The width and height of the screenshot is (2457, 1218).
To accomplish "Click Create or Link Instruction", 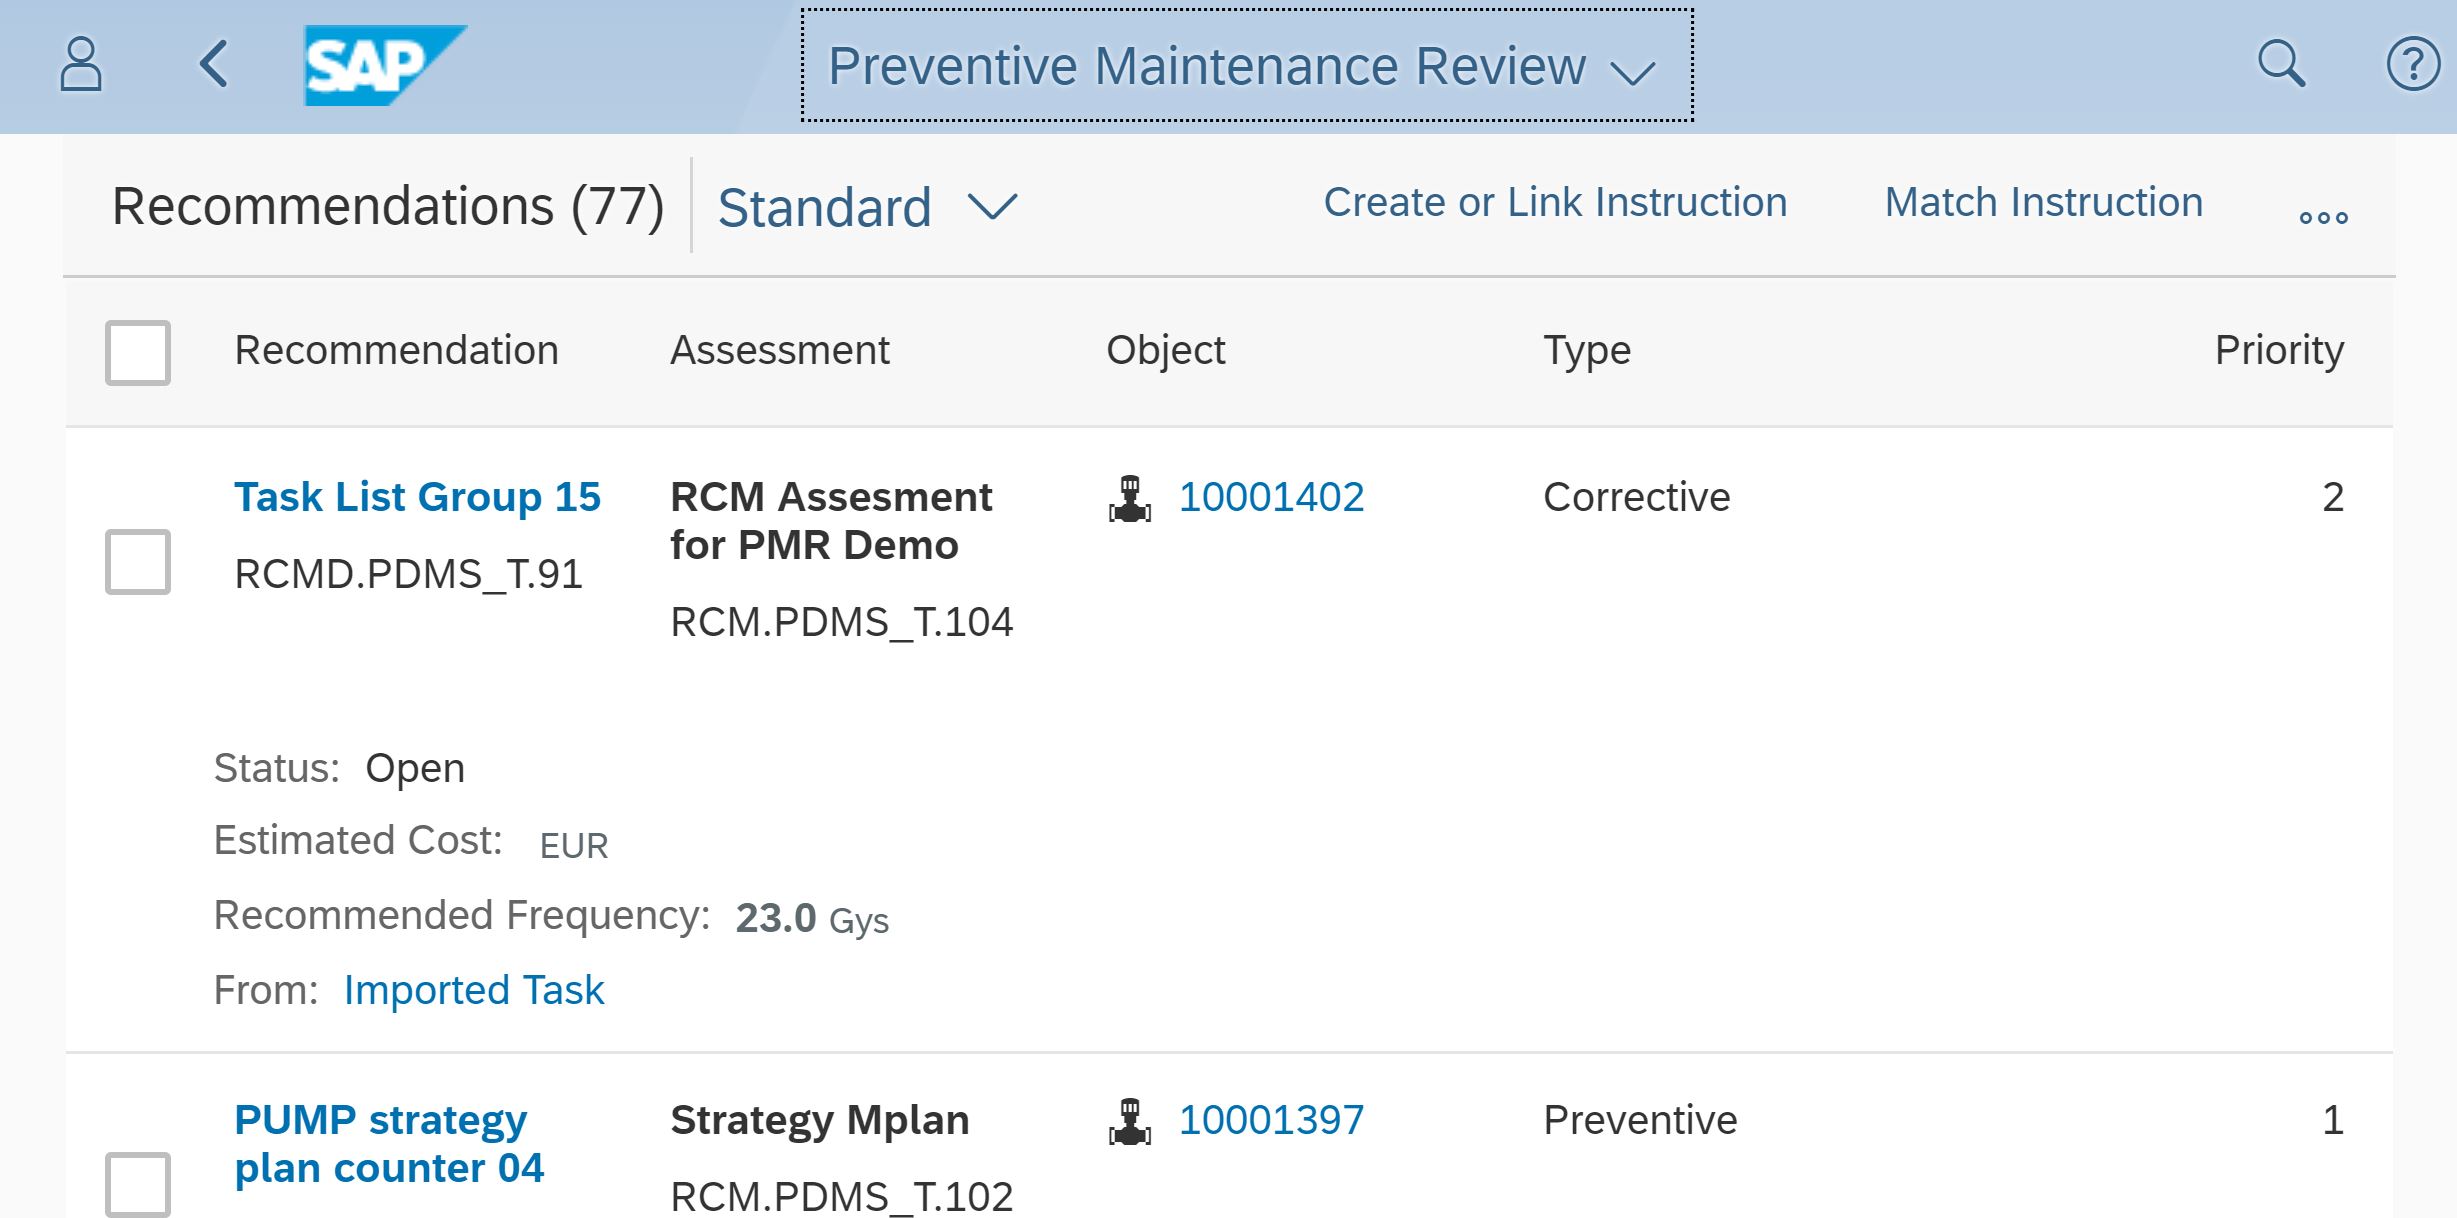I will pos(1554,202).
